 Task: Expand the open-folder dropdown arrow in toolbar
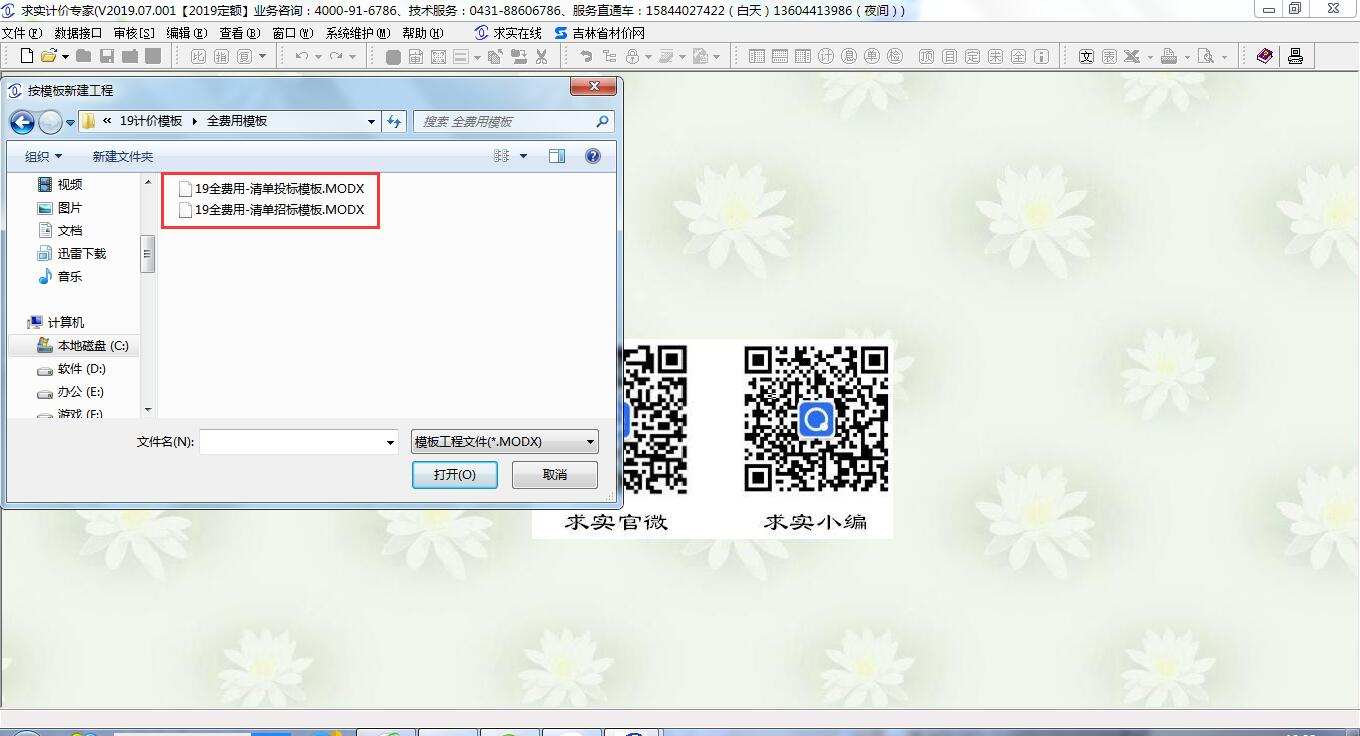tap(65, 57)
